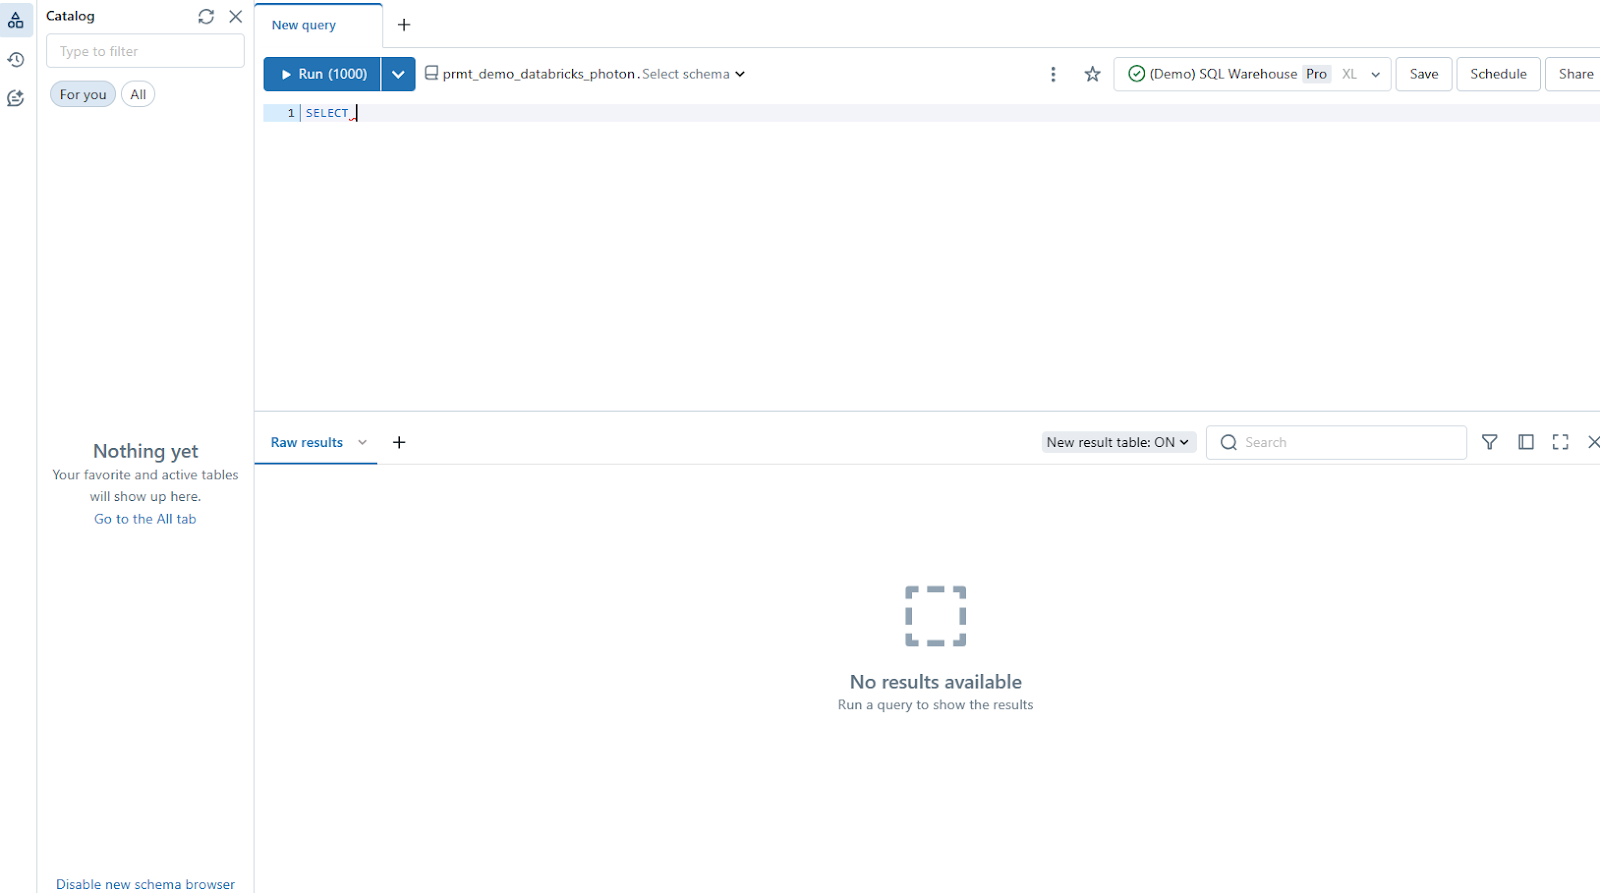Click the Type to filter field
The height and width of the screenshot is (893, 1600).
(x=145, y=51)
